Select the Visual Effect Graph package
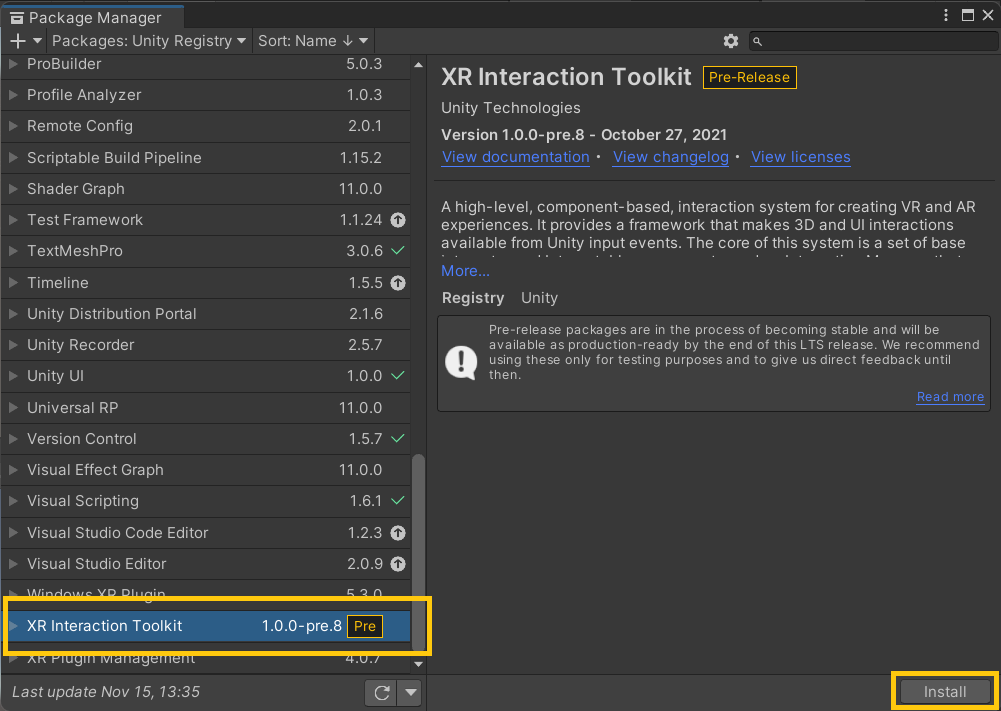Image resolution: width=1001 pixels, height=711 pixels. [x=206, y=470]
